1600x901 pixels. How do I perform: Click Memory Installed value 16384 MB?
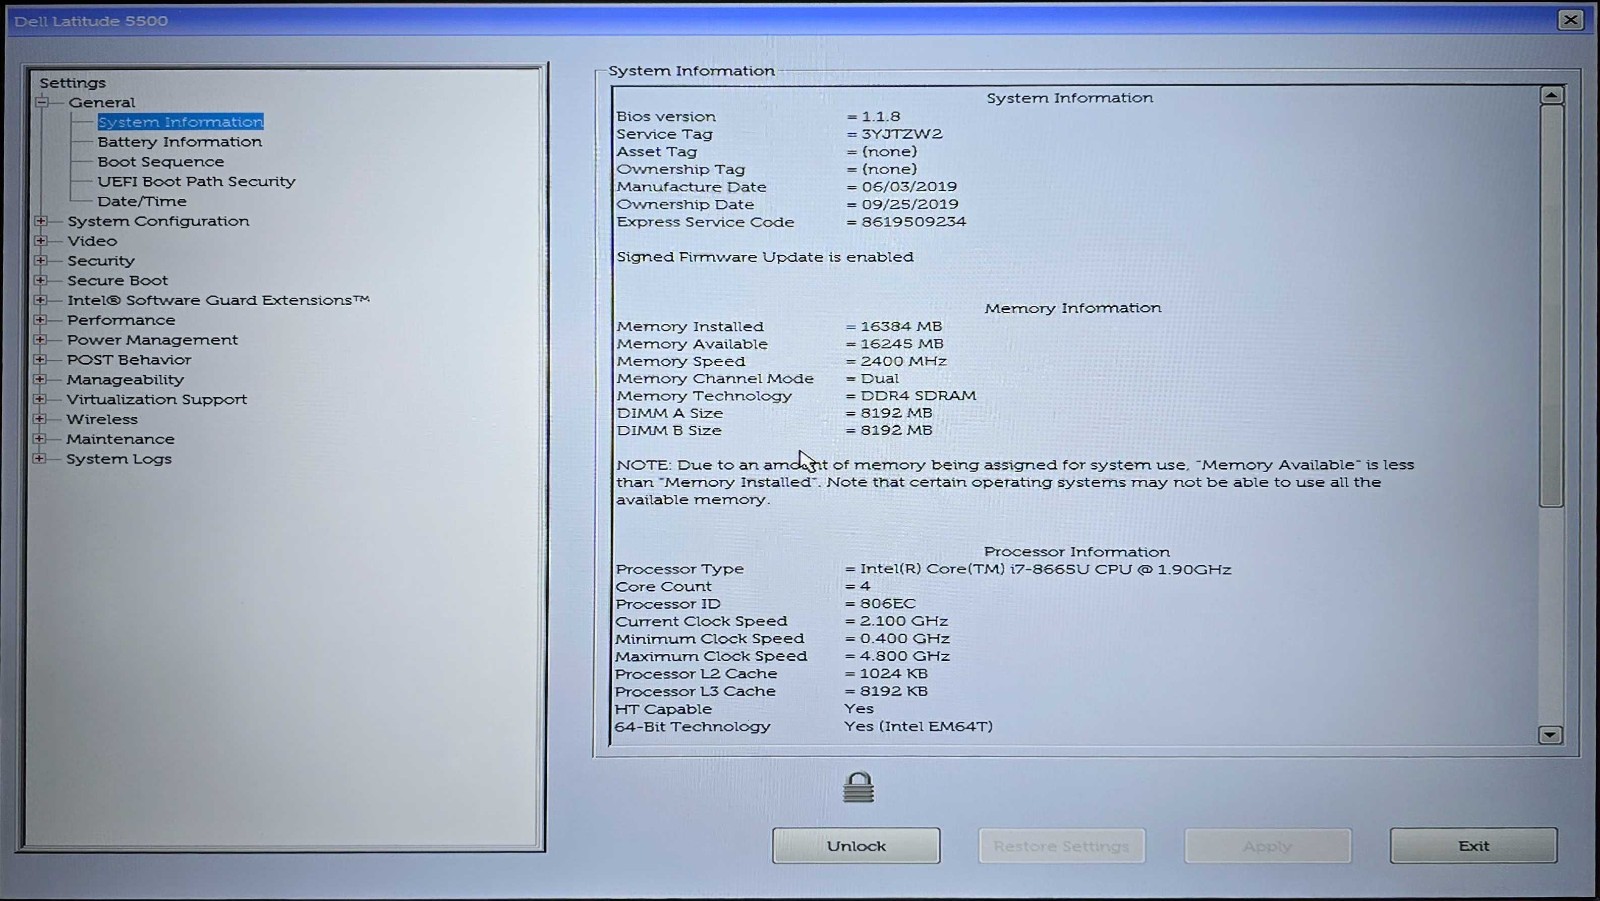901,326
